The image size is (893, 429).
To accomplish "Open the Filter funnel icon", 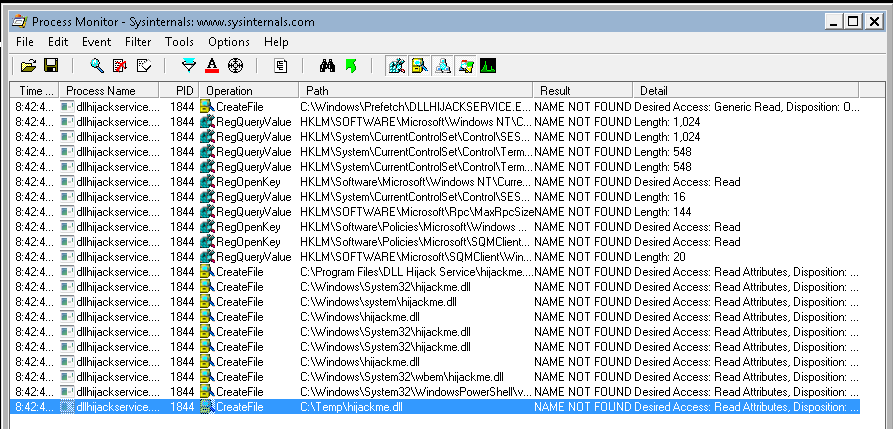I will (189, 66).
